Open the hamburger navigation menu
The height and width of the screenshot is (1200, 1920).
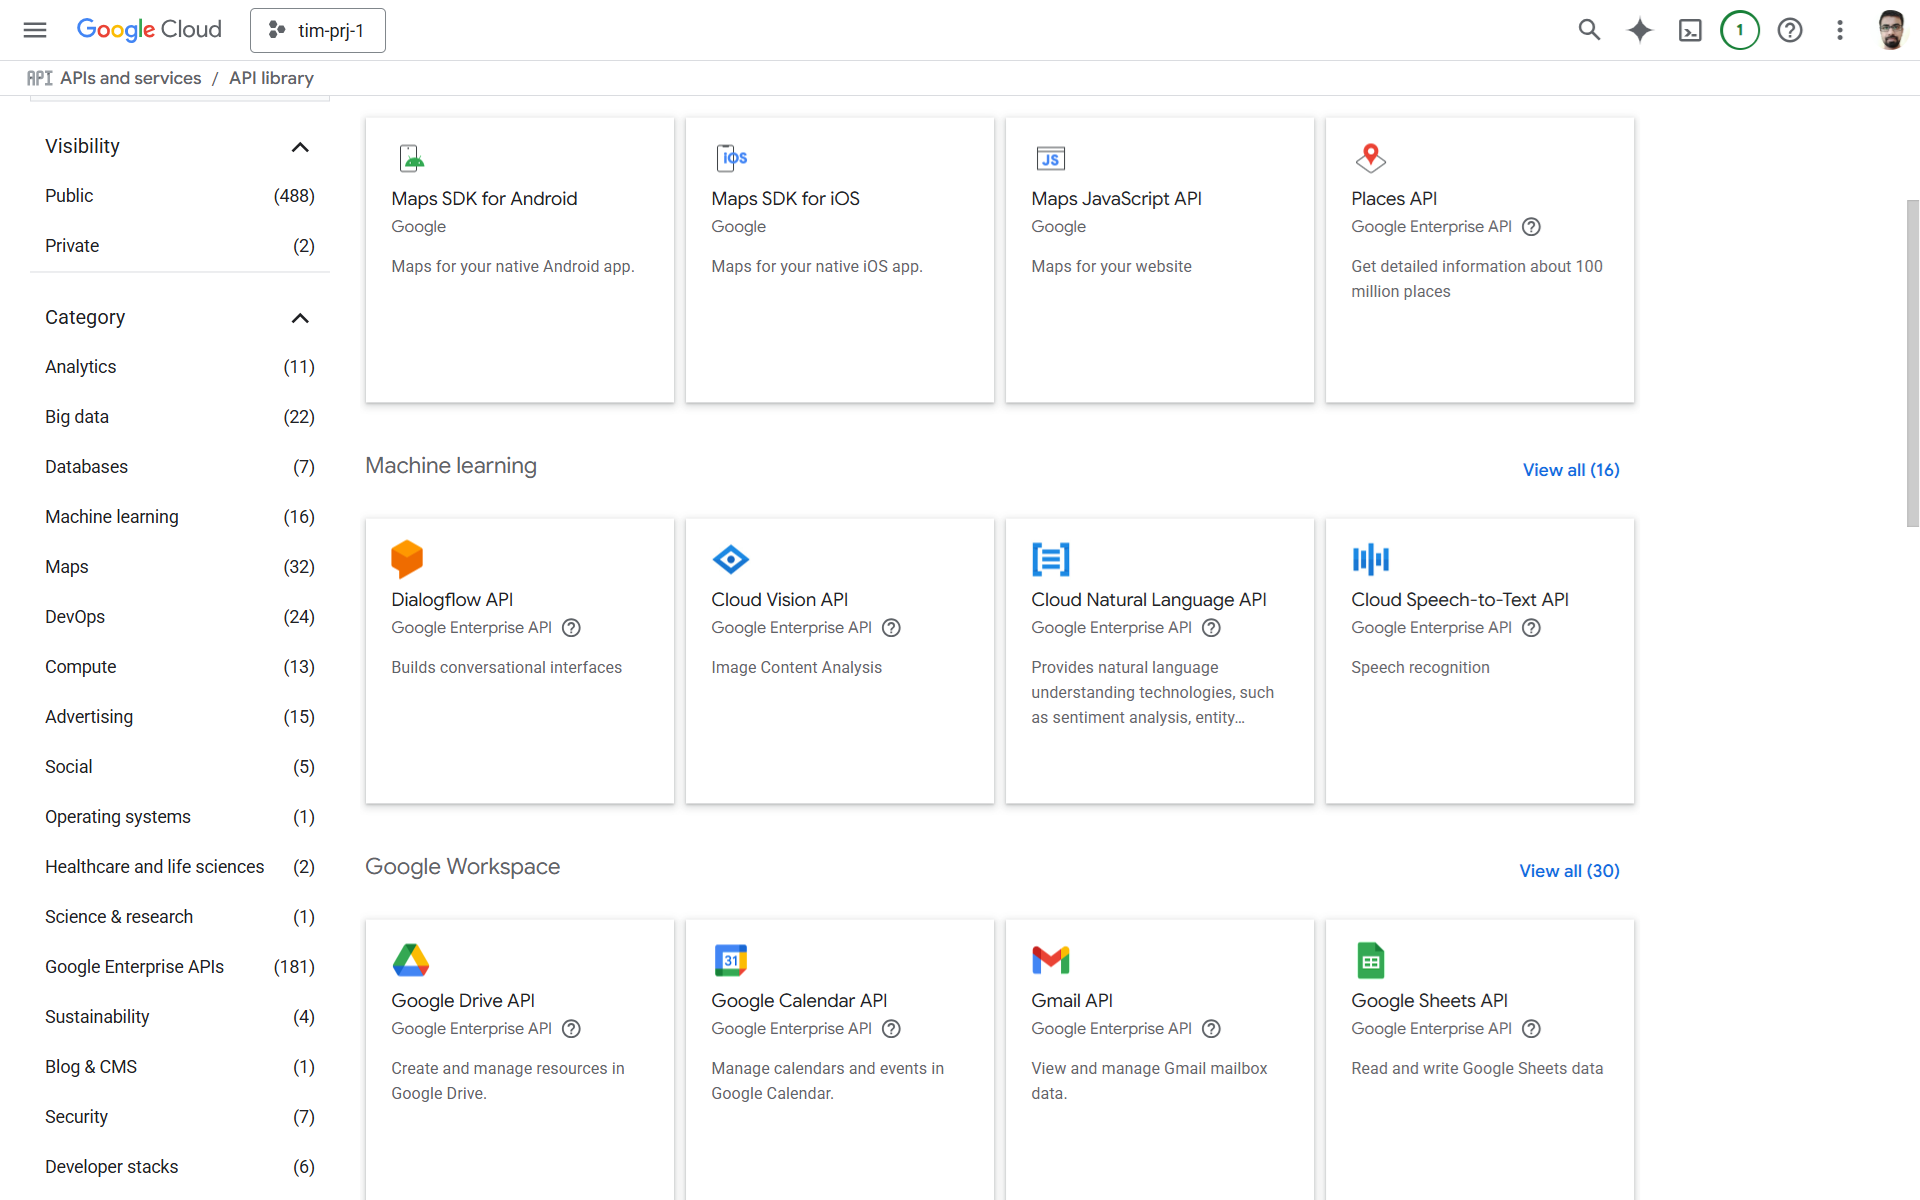(35, 30)
